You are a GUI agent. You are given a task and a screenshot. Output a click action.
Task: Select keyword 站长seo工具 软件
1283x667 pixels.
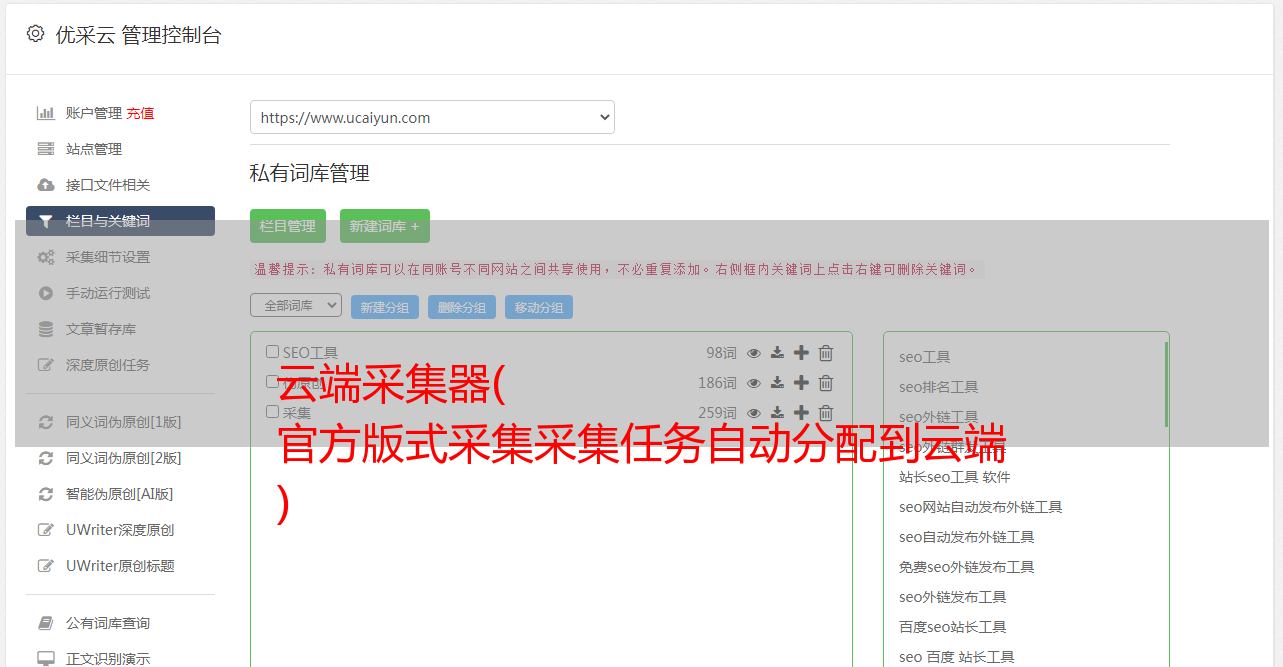coord(954,477)
